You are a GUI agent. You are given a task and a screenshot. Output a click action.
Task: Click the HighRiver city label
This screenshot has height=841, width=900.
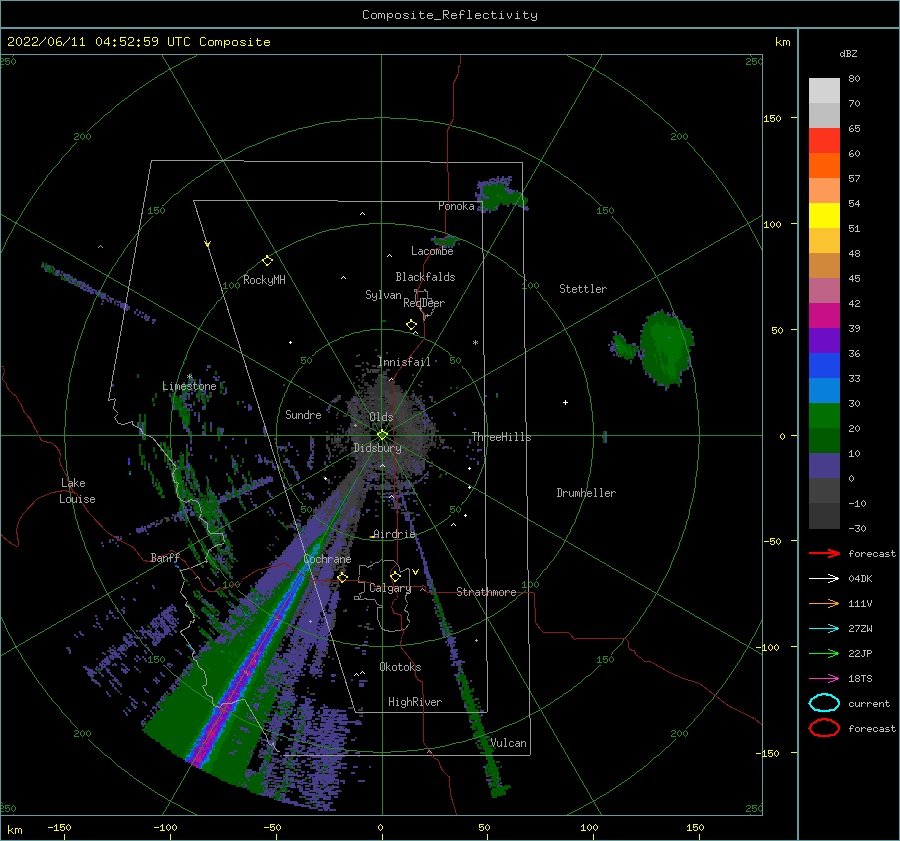point(415,702)
